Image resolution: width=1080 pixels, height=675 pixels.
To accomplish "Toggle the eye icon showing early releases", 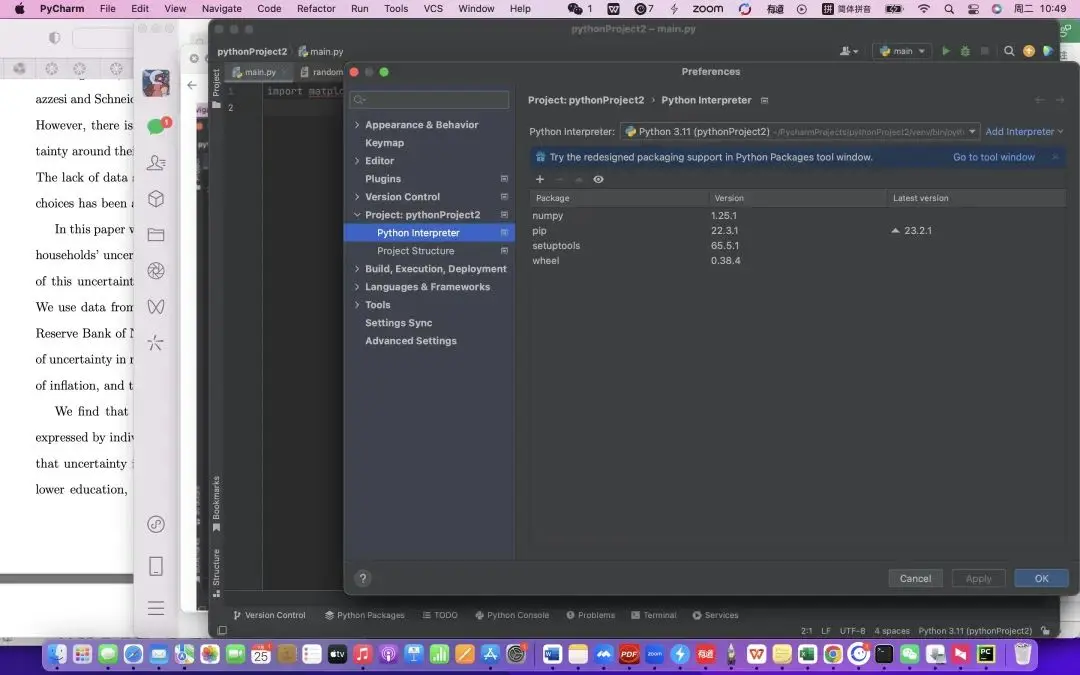I will click(598, 179).
